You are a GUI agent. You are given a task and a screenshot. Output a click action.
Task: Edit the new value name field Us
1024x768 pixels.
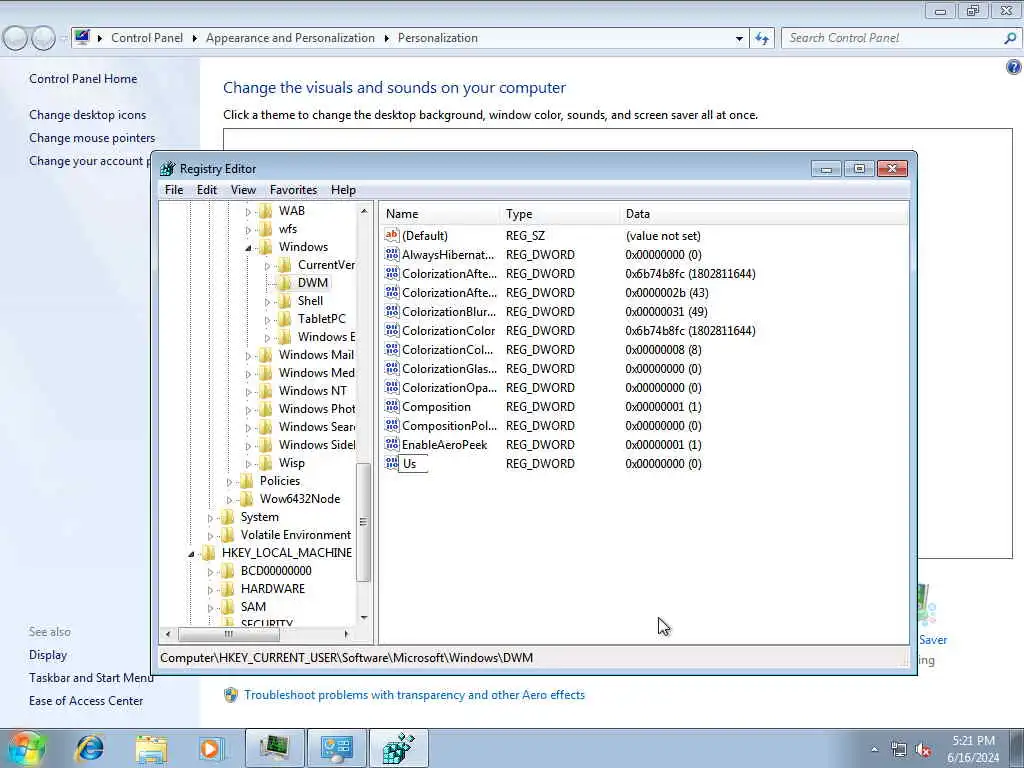pos(413,464)
